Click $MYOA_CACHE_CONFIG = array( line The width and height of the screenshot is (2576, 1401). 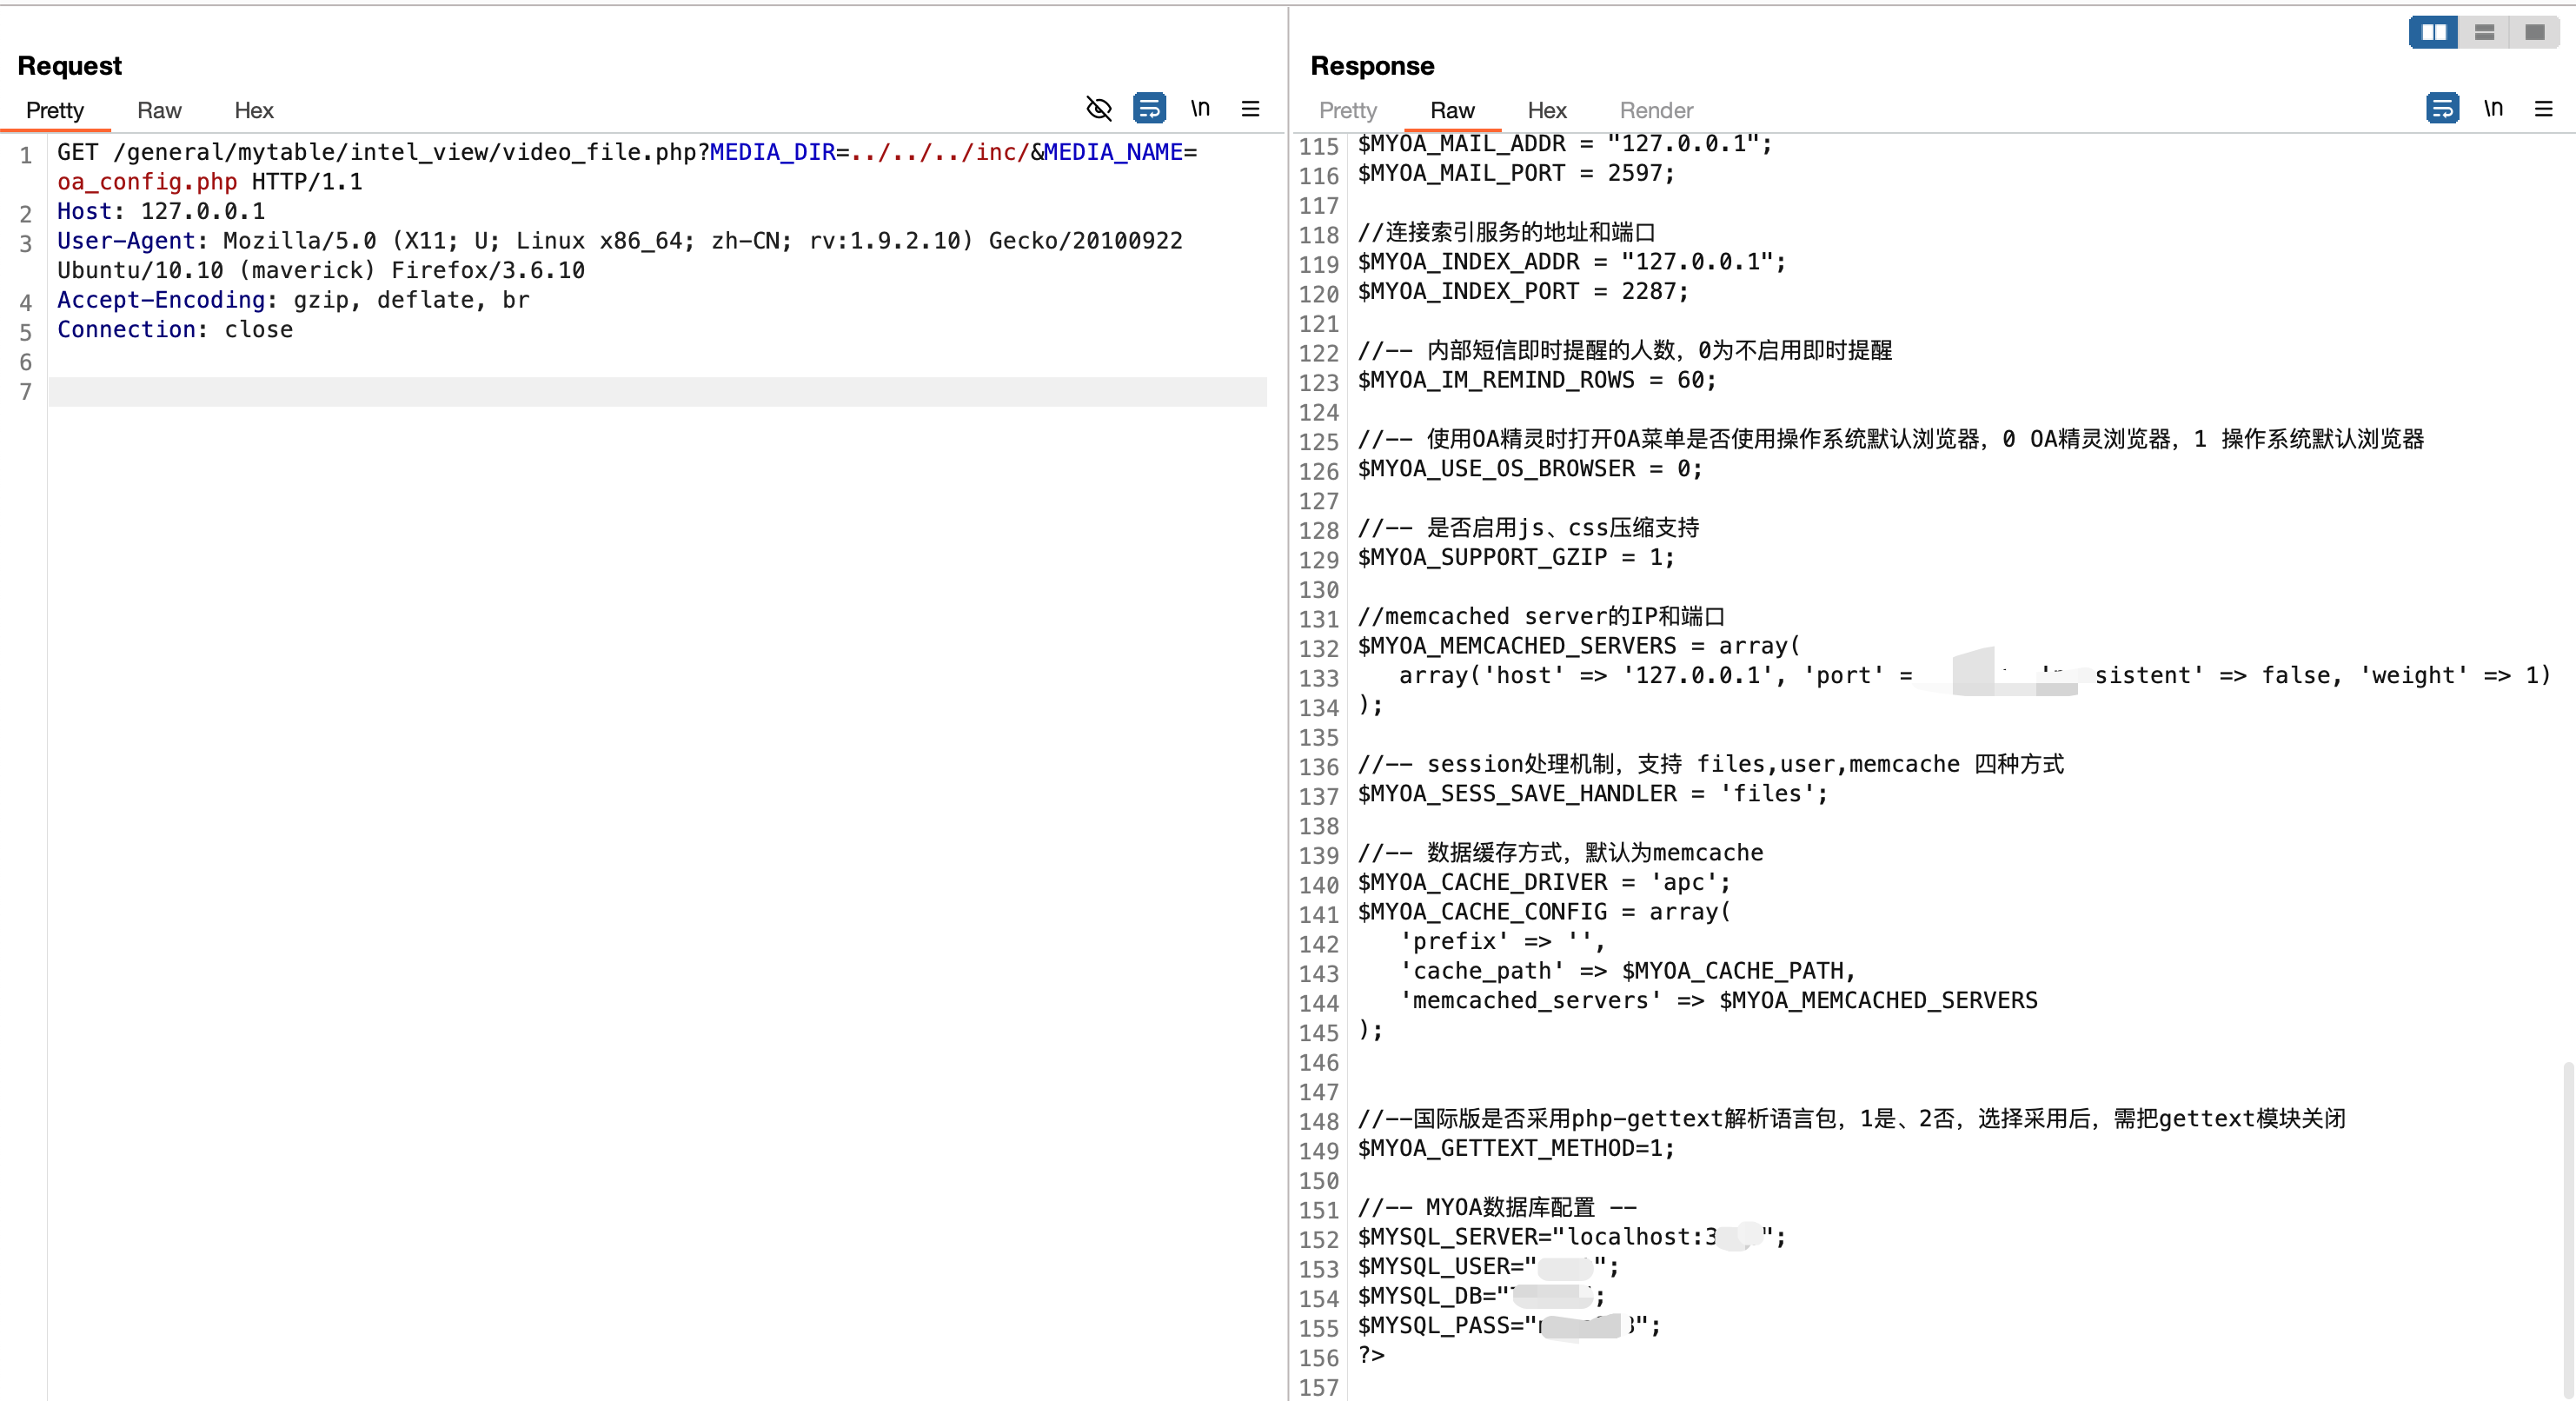coord(1544,912)
